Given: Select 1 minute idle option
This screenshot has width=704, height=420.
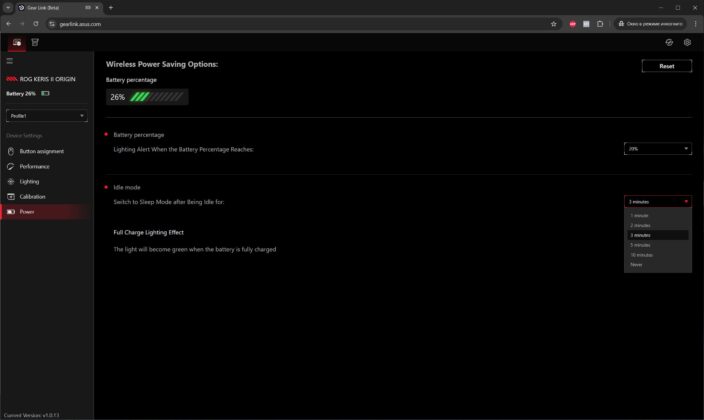Looking at the screenshot, I should 658,216.
